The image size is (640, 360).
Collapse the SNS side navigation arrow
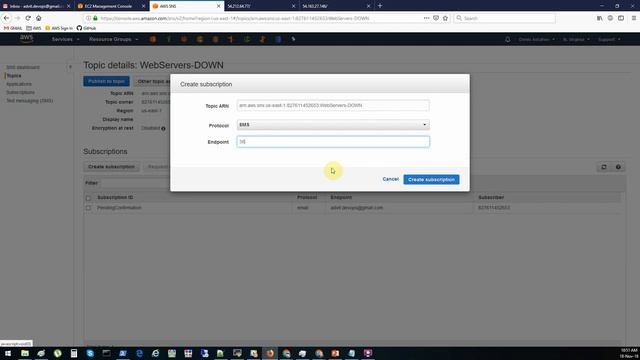[x=70, y=67]
